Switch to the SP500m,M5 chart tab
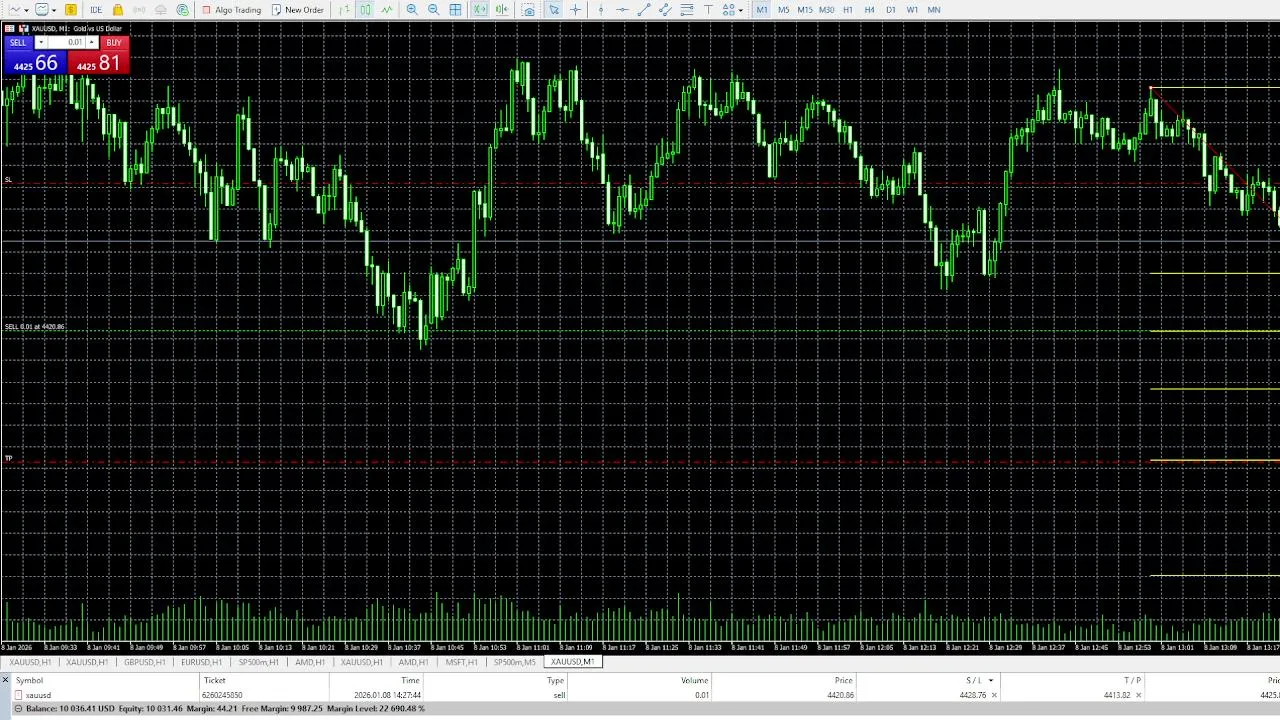 515,662
